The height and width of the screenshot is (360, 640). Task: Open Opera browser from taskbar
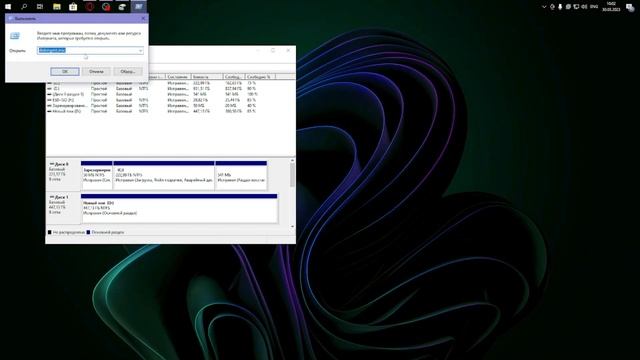pos(90,7)
